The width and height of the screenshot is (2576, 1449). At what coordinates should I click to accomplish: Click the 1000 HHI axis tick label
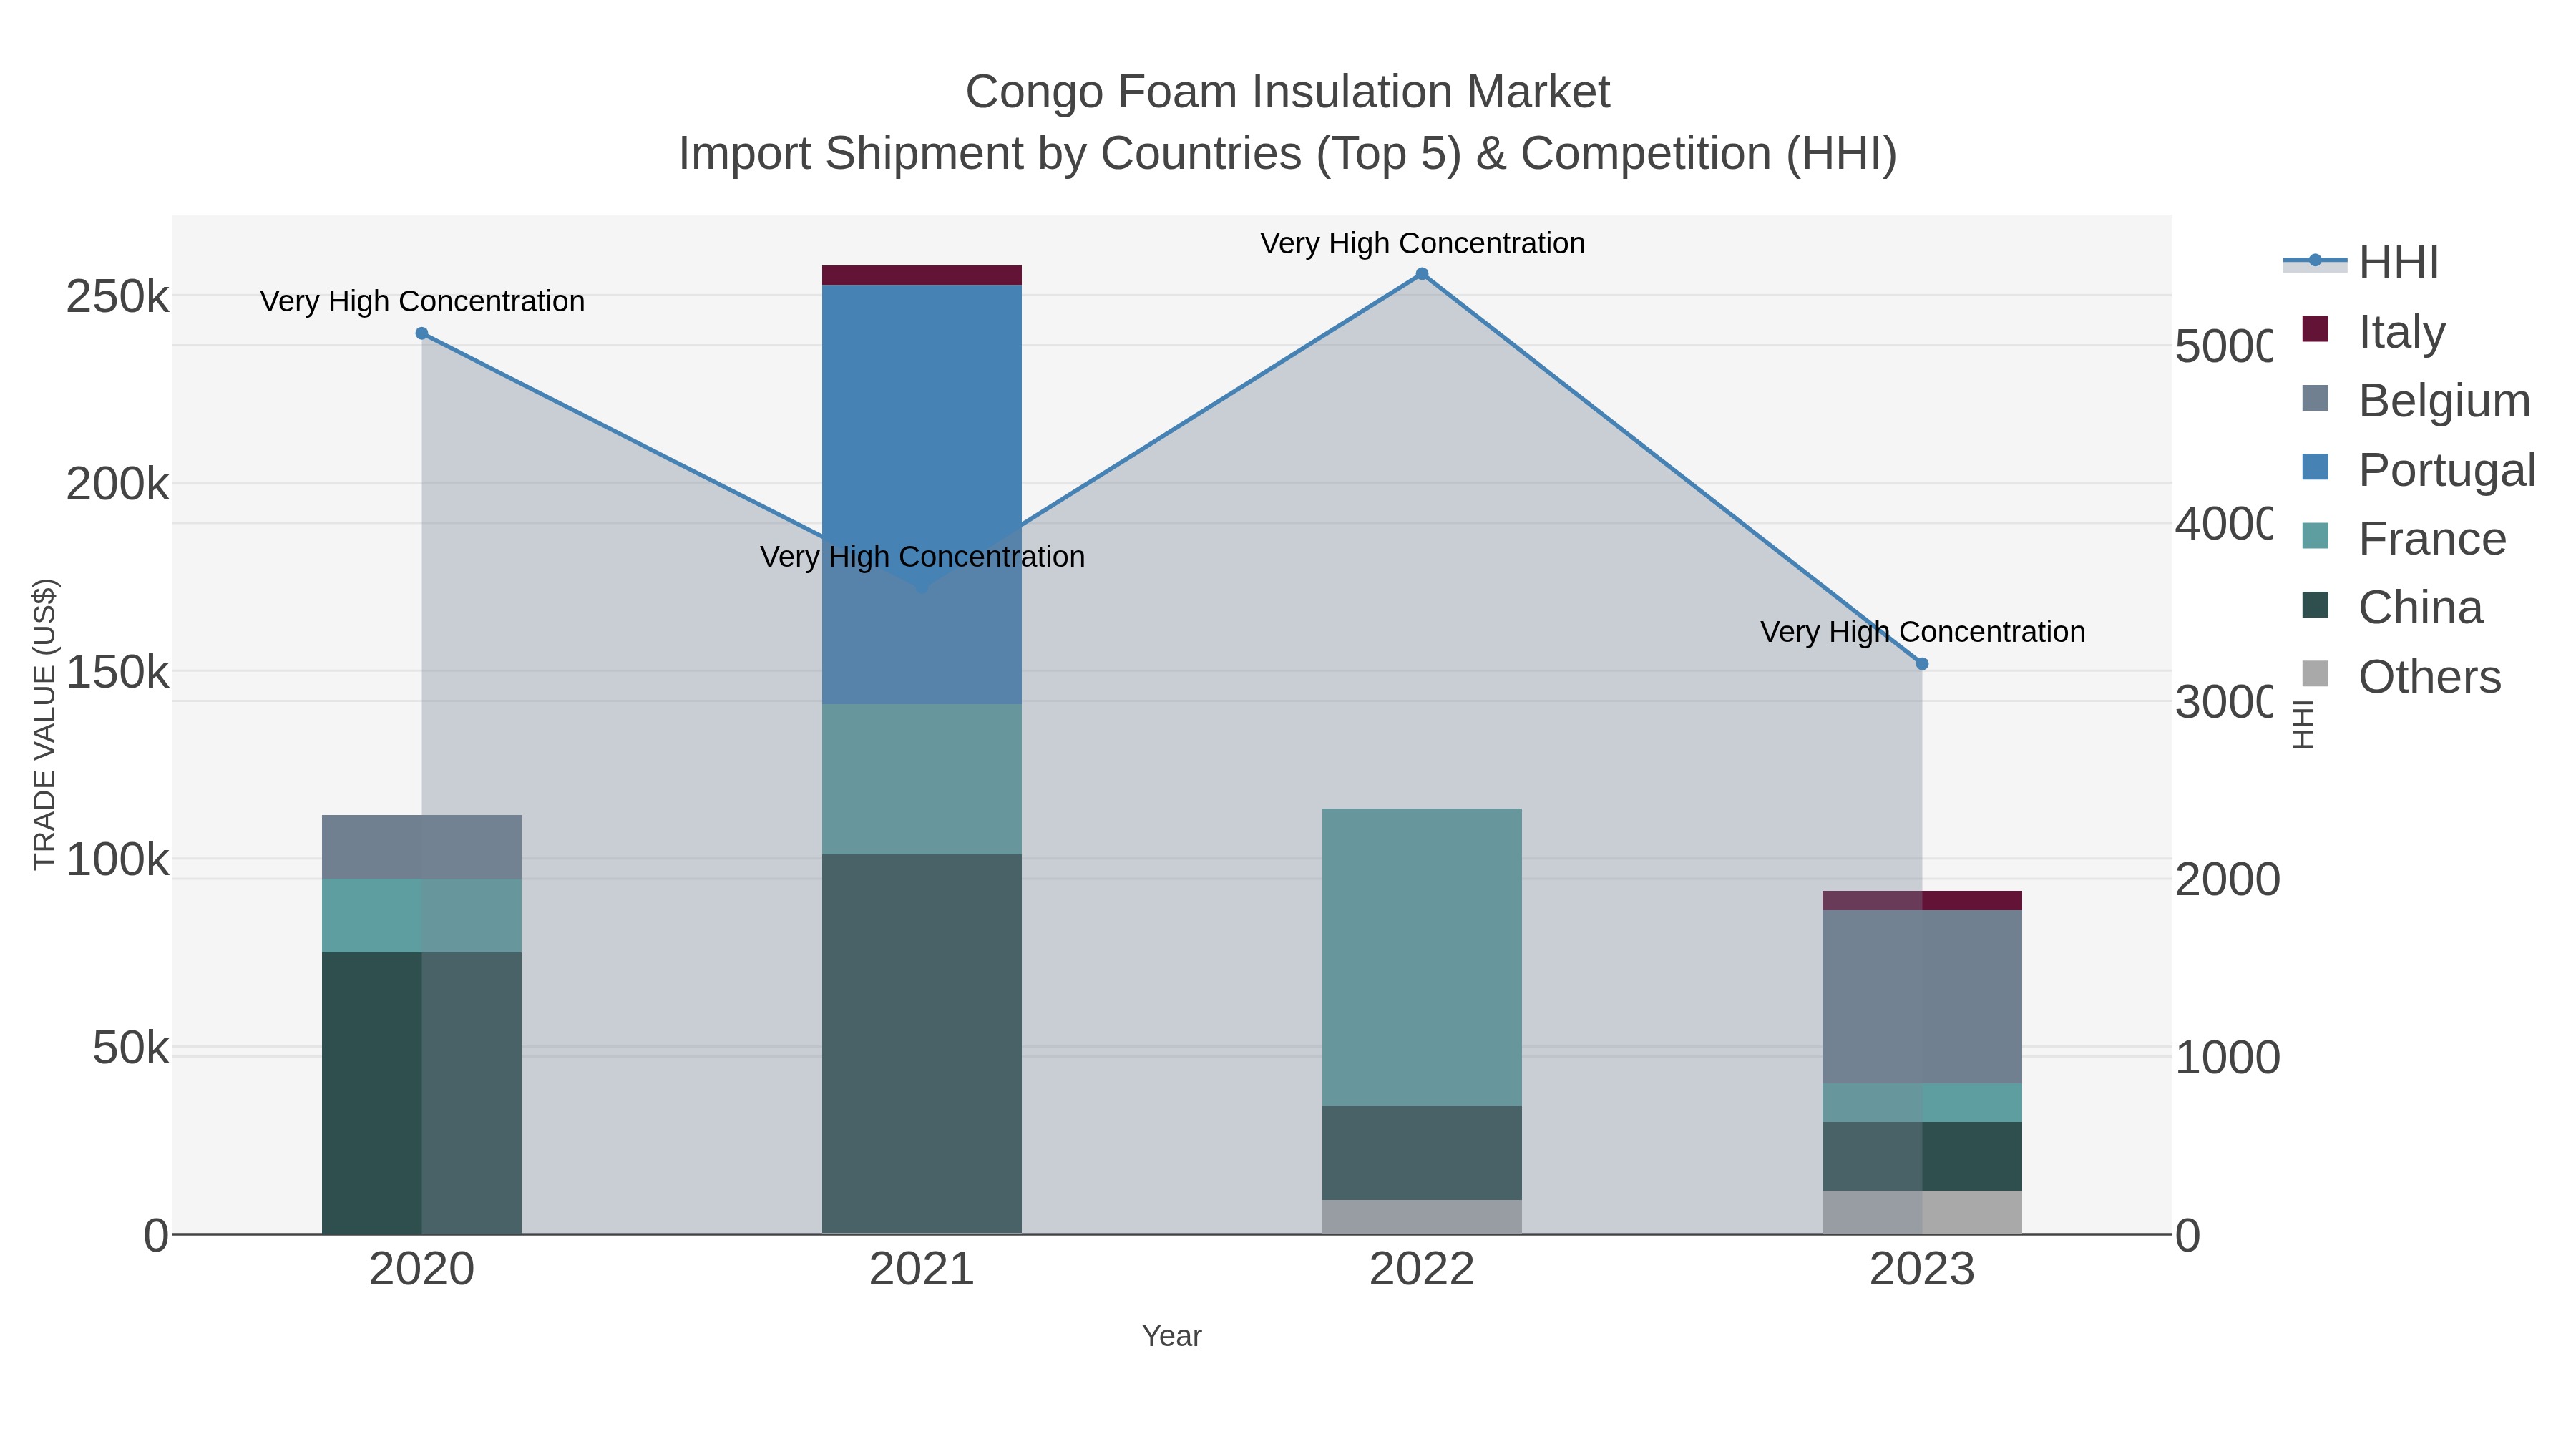point(2228,1058)
